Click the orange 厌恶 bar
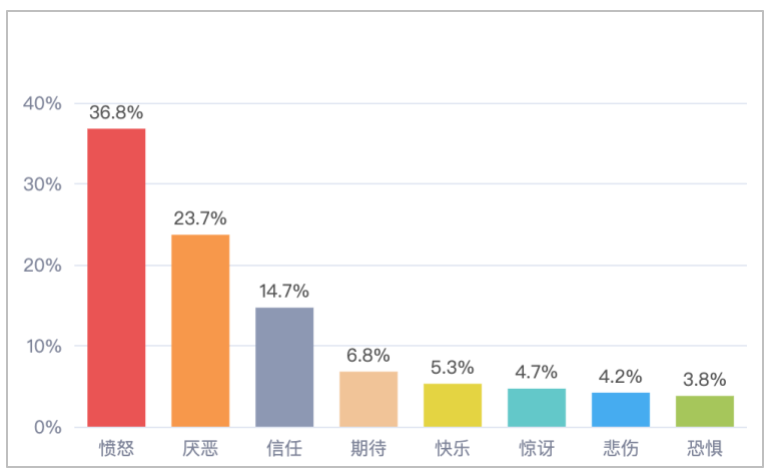This screenshot has height=474, width=770. click(200, 331)
